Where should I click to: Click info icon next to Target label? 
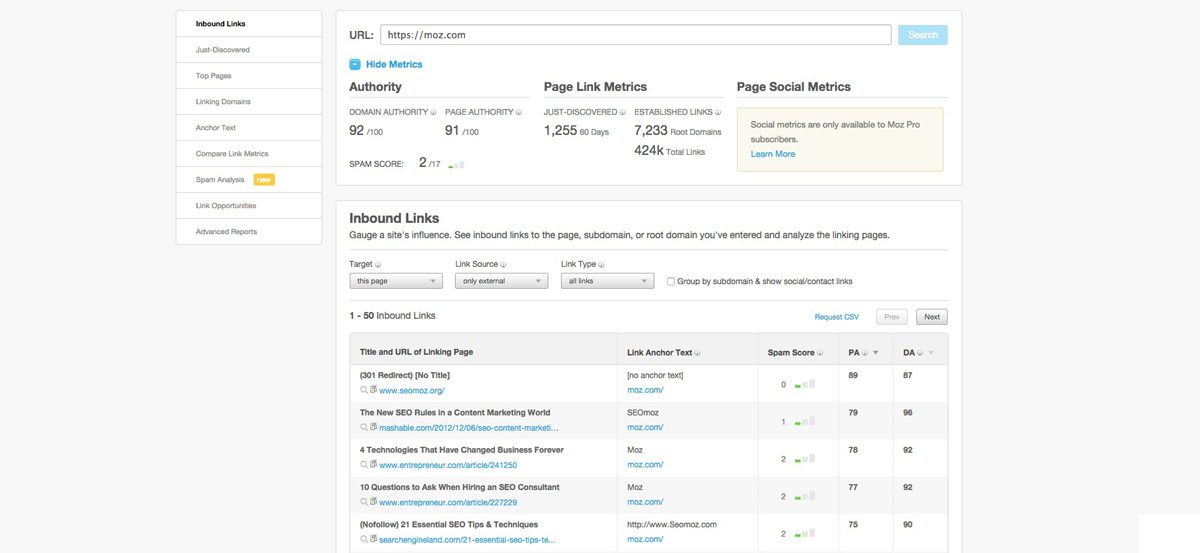pos(378,264)
